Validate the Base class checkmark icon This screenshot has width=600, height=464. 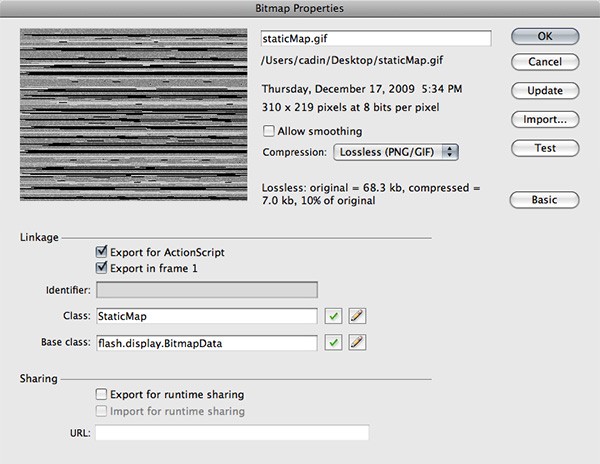pos(334,343)
